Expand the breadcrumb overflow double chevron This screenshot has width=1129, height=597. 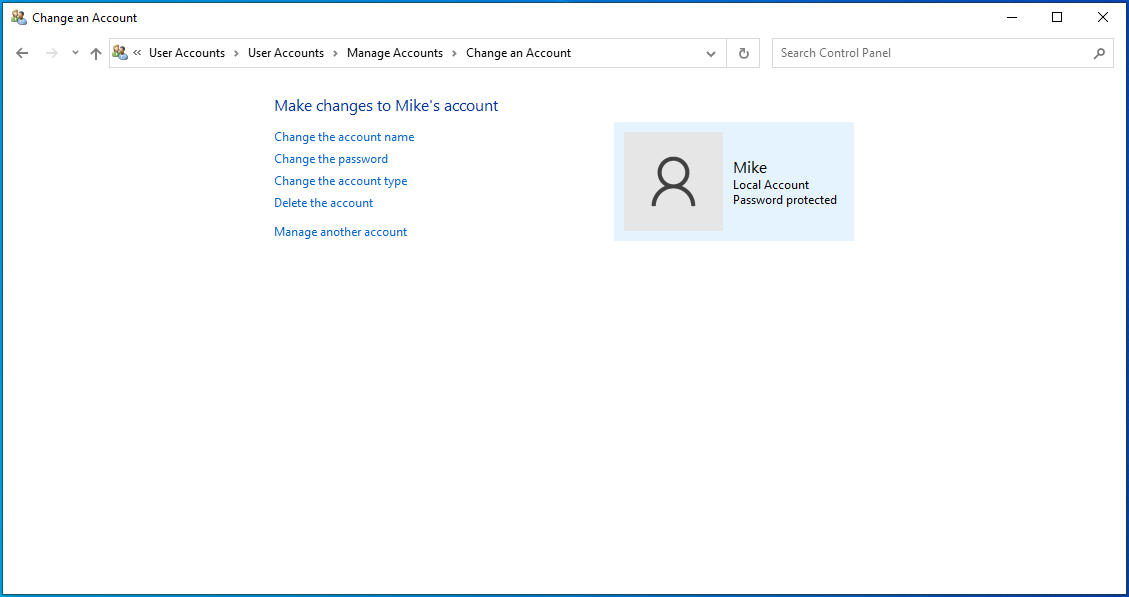point(137,53)
